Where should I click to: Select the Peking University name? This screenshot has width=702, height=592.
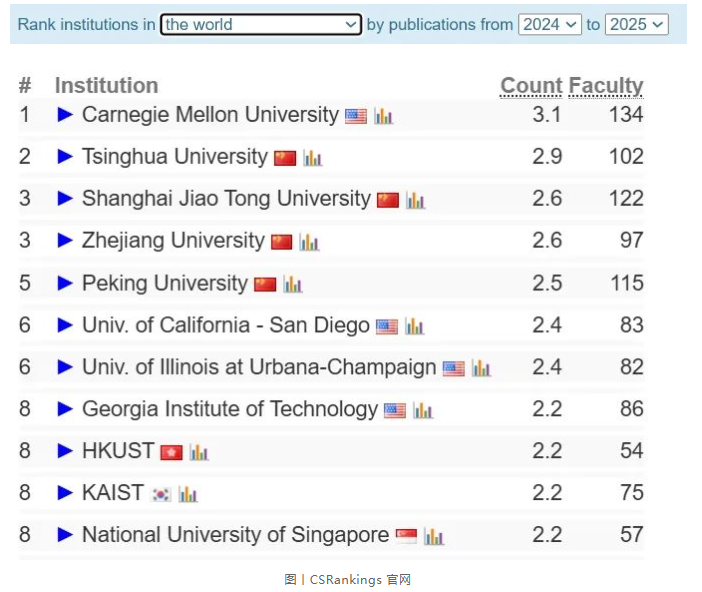point(165,283)
